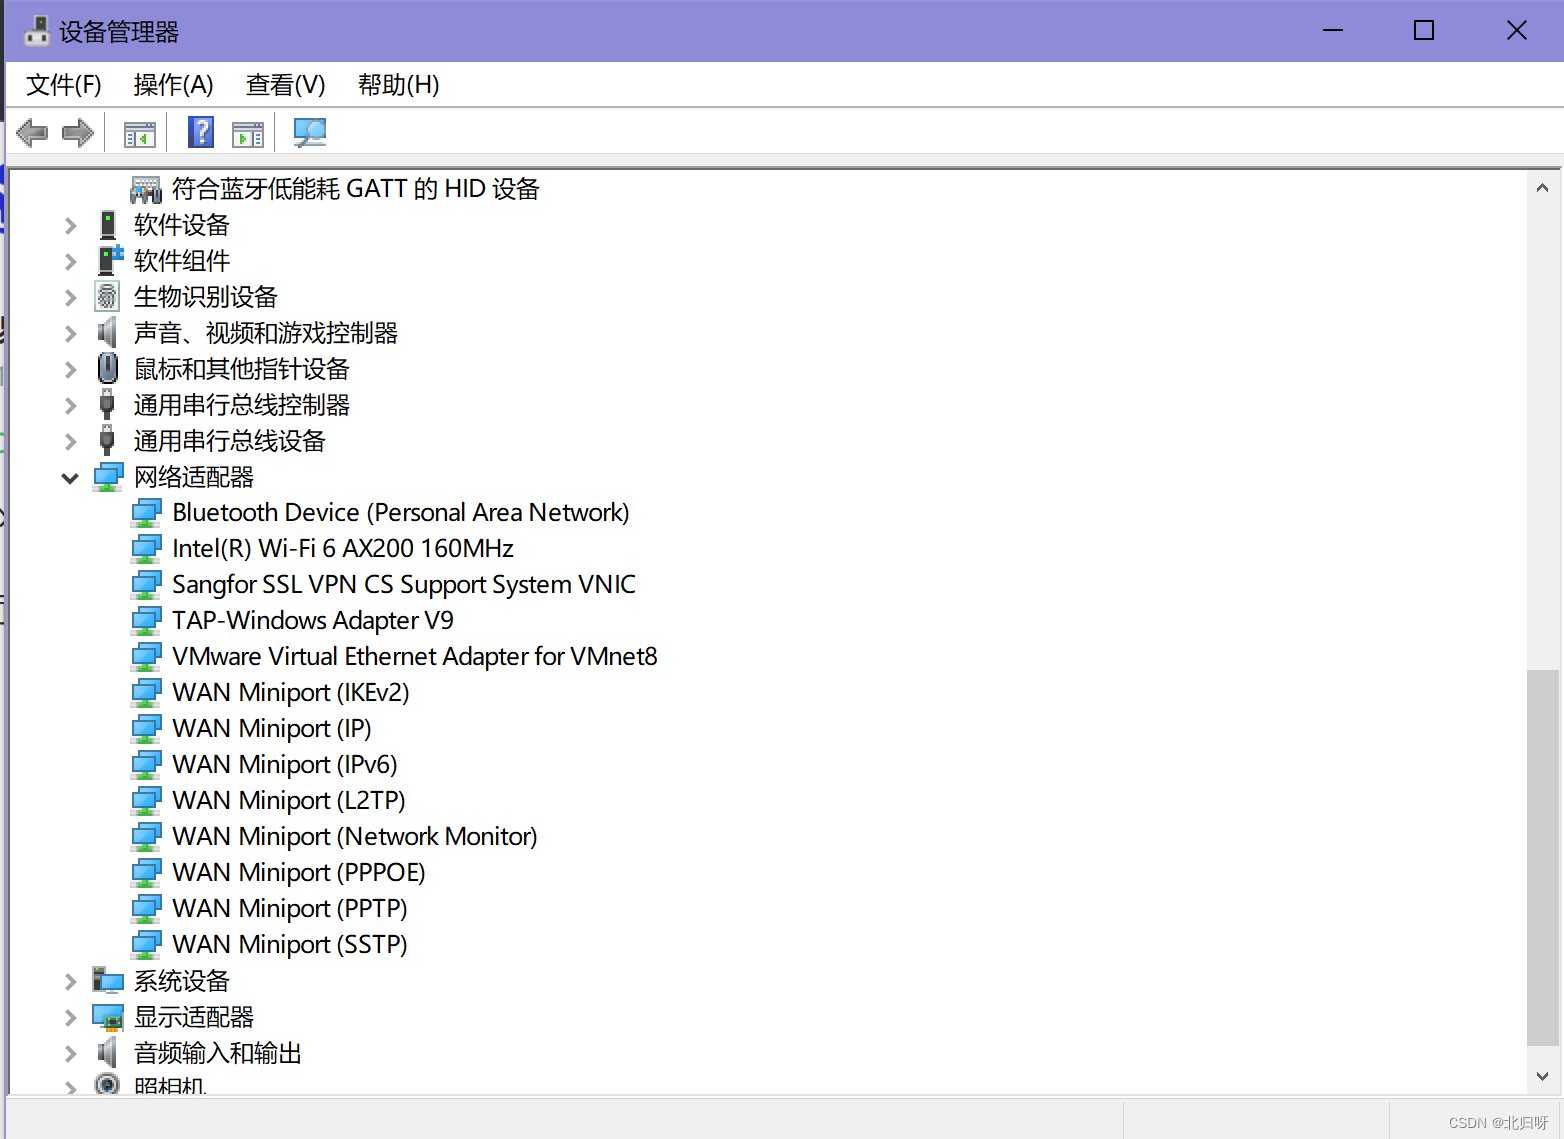Select the Bluetooth GATT HID device icon

coord(146,189)
